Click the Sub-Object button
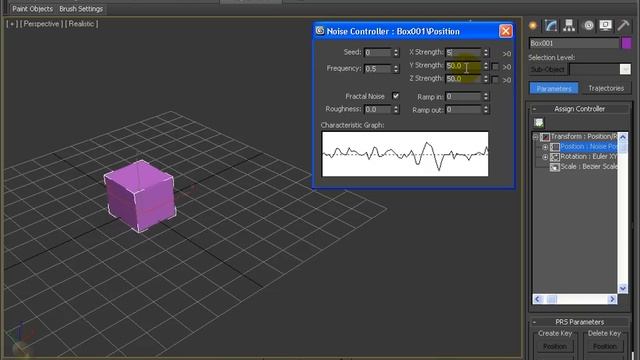 point(548,69)
